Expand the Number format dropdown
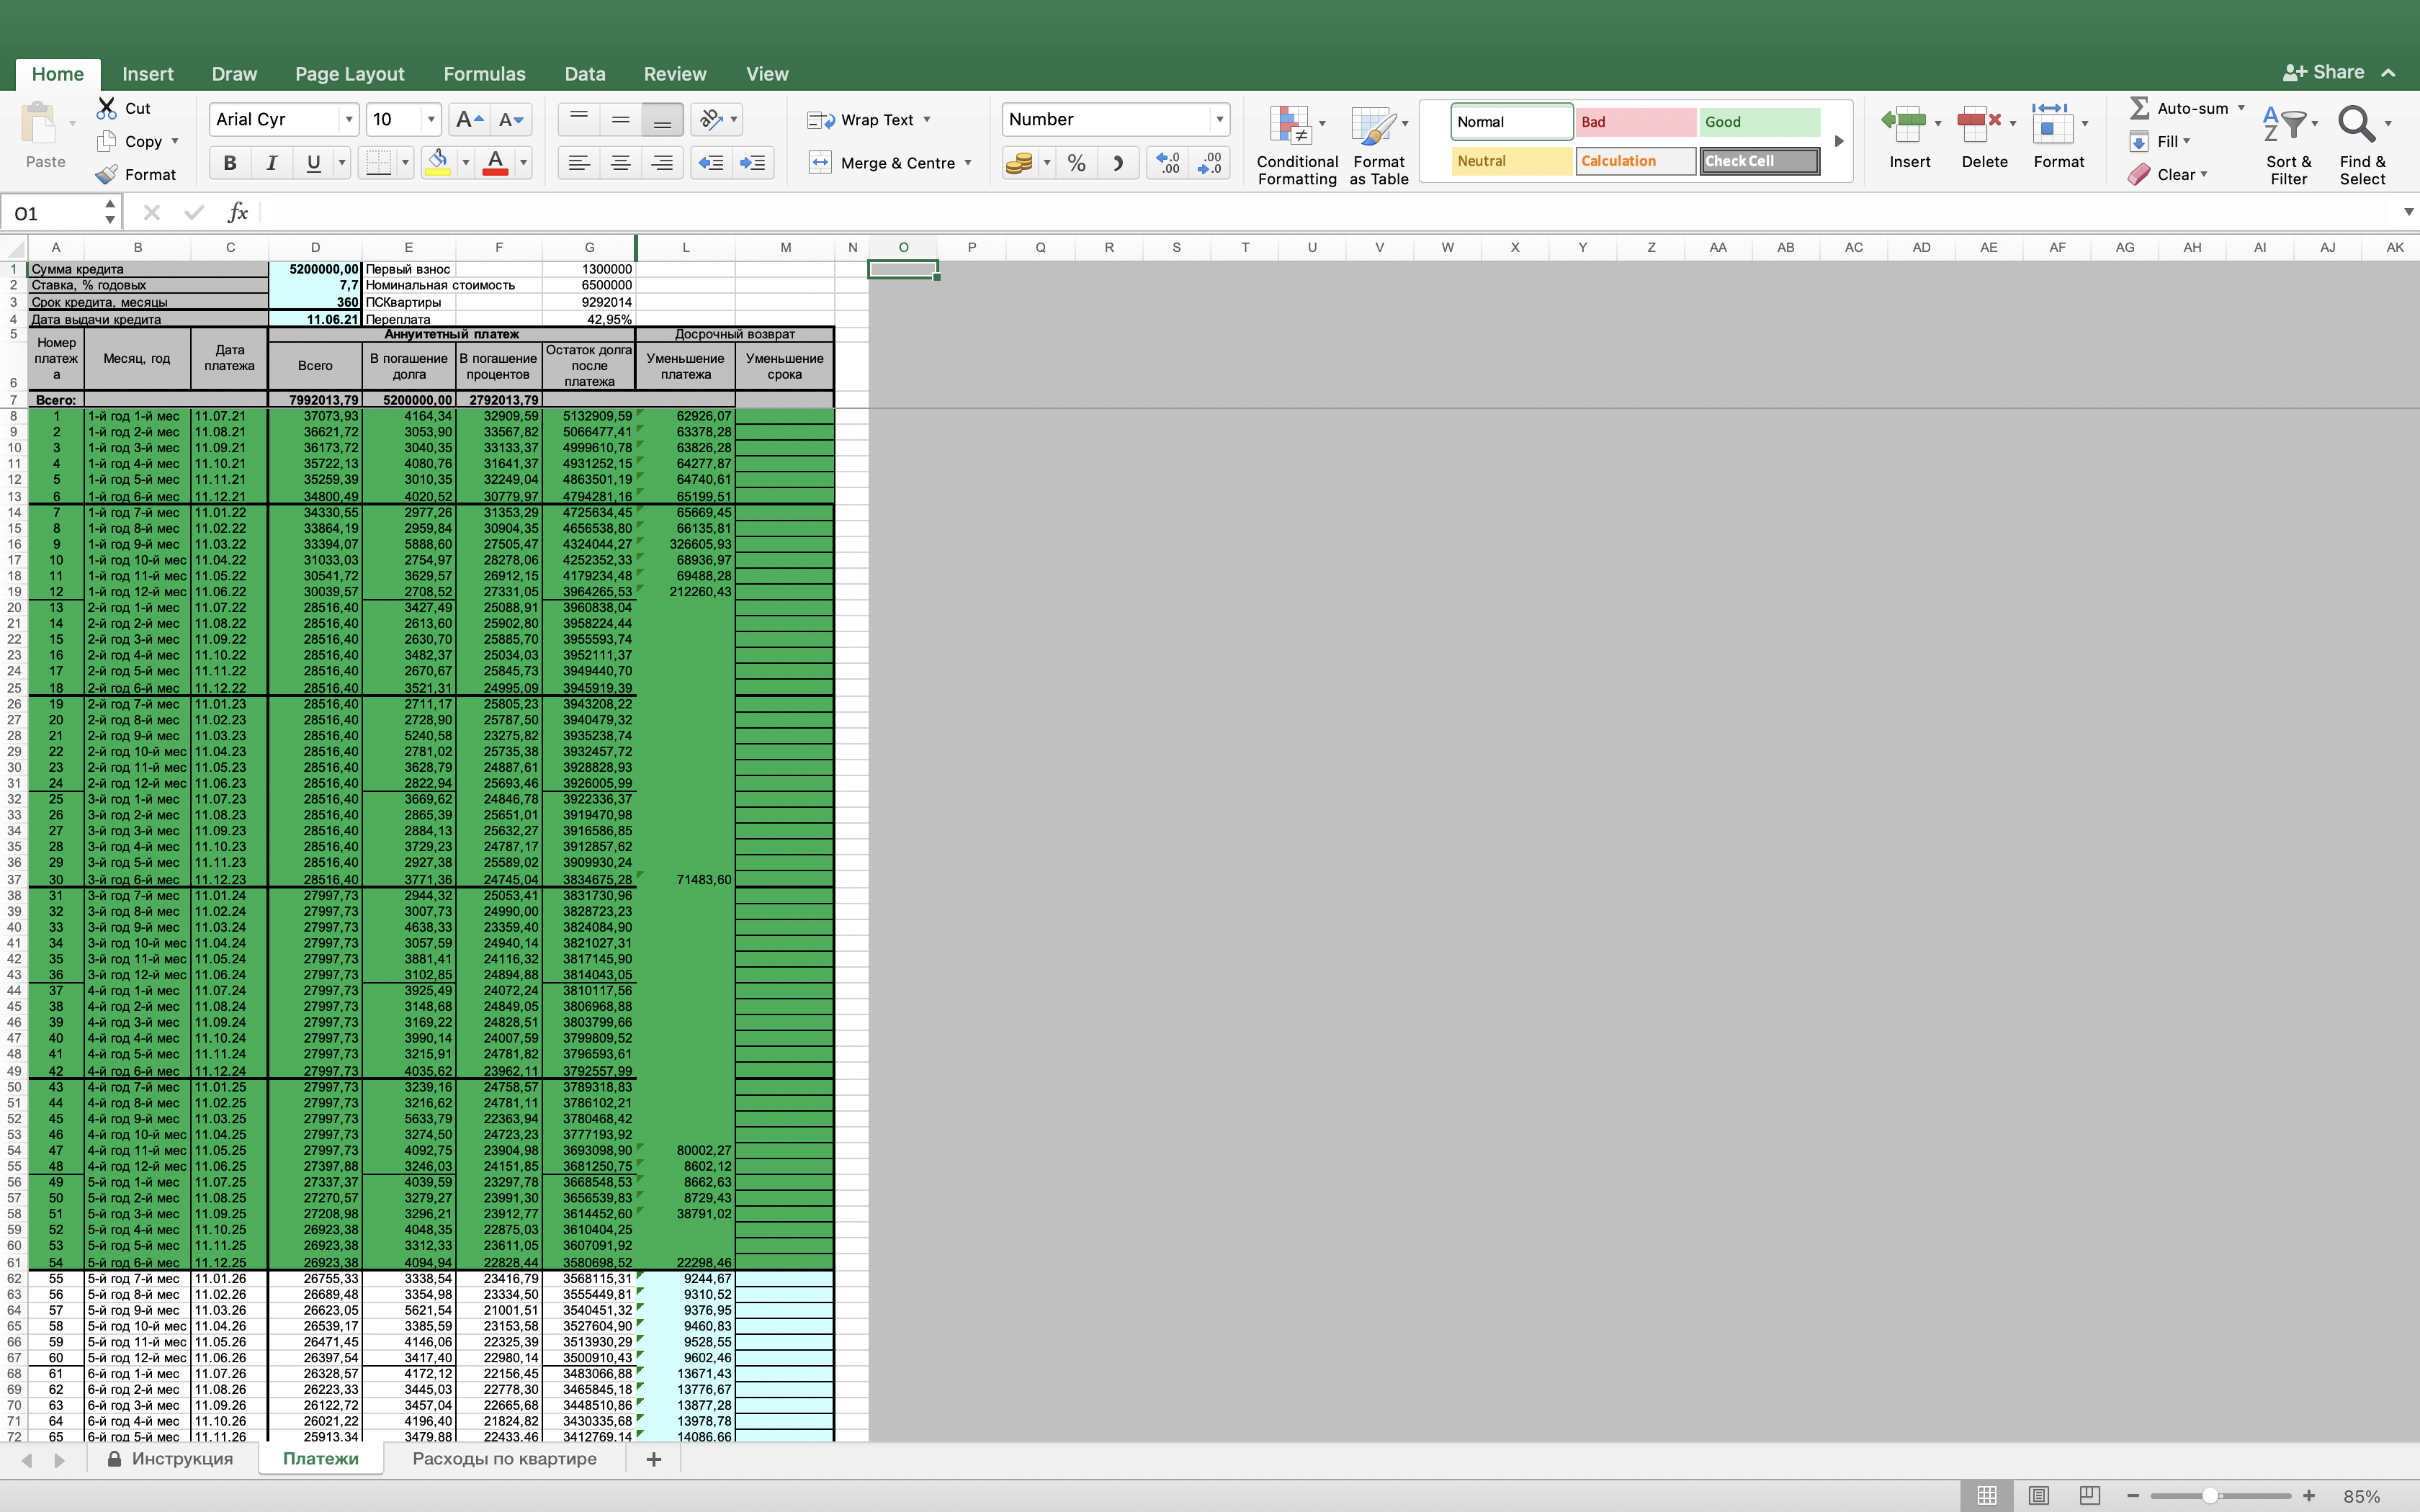The height and width of the screenshot is (1512, 2420). click(1219, 120)
